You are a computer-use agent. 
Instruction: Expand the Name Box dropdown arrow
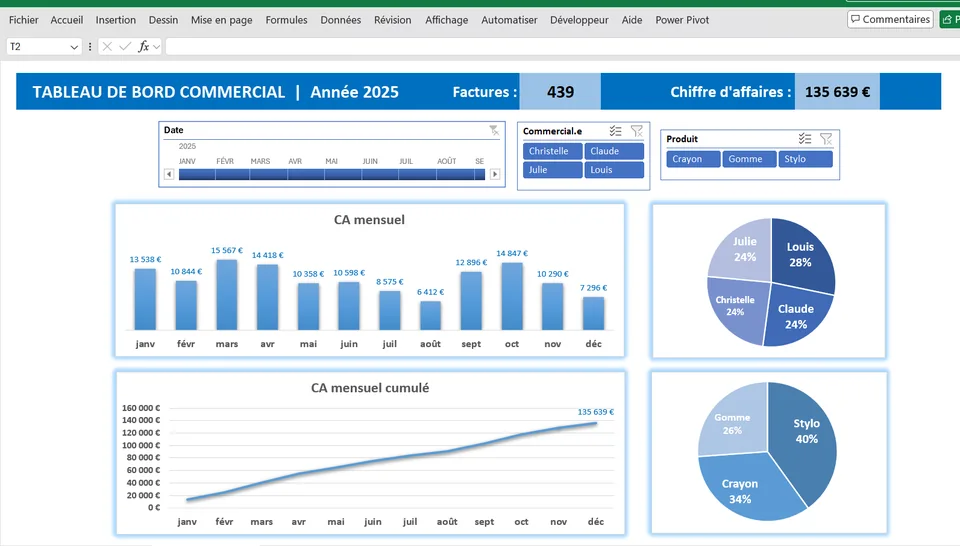tap(74, 47)
